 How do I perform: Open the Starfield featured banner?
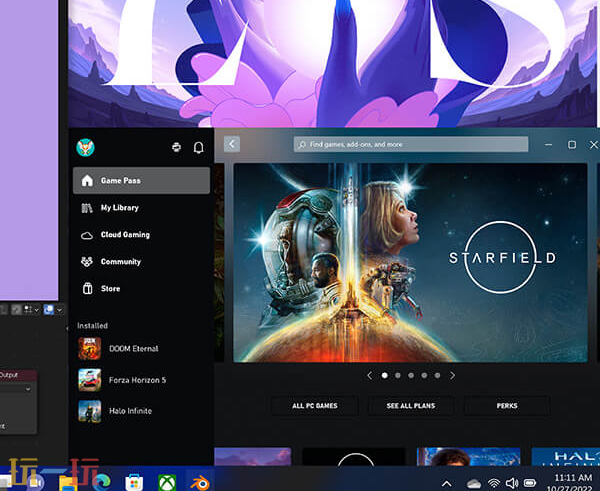410,263
